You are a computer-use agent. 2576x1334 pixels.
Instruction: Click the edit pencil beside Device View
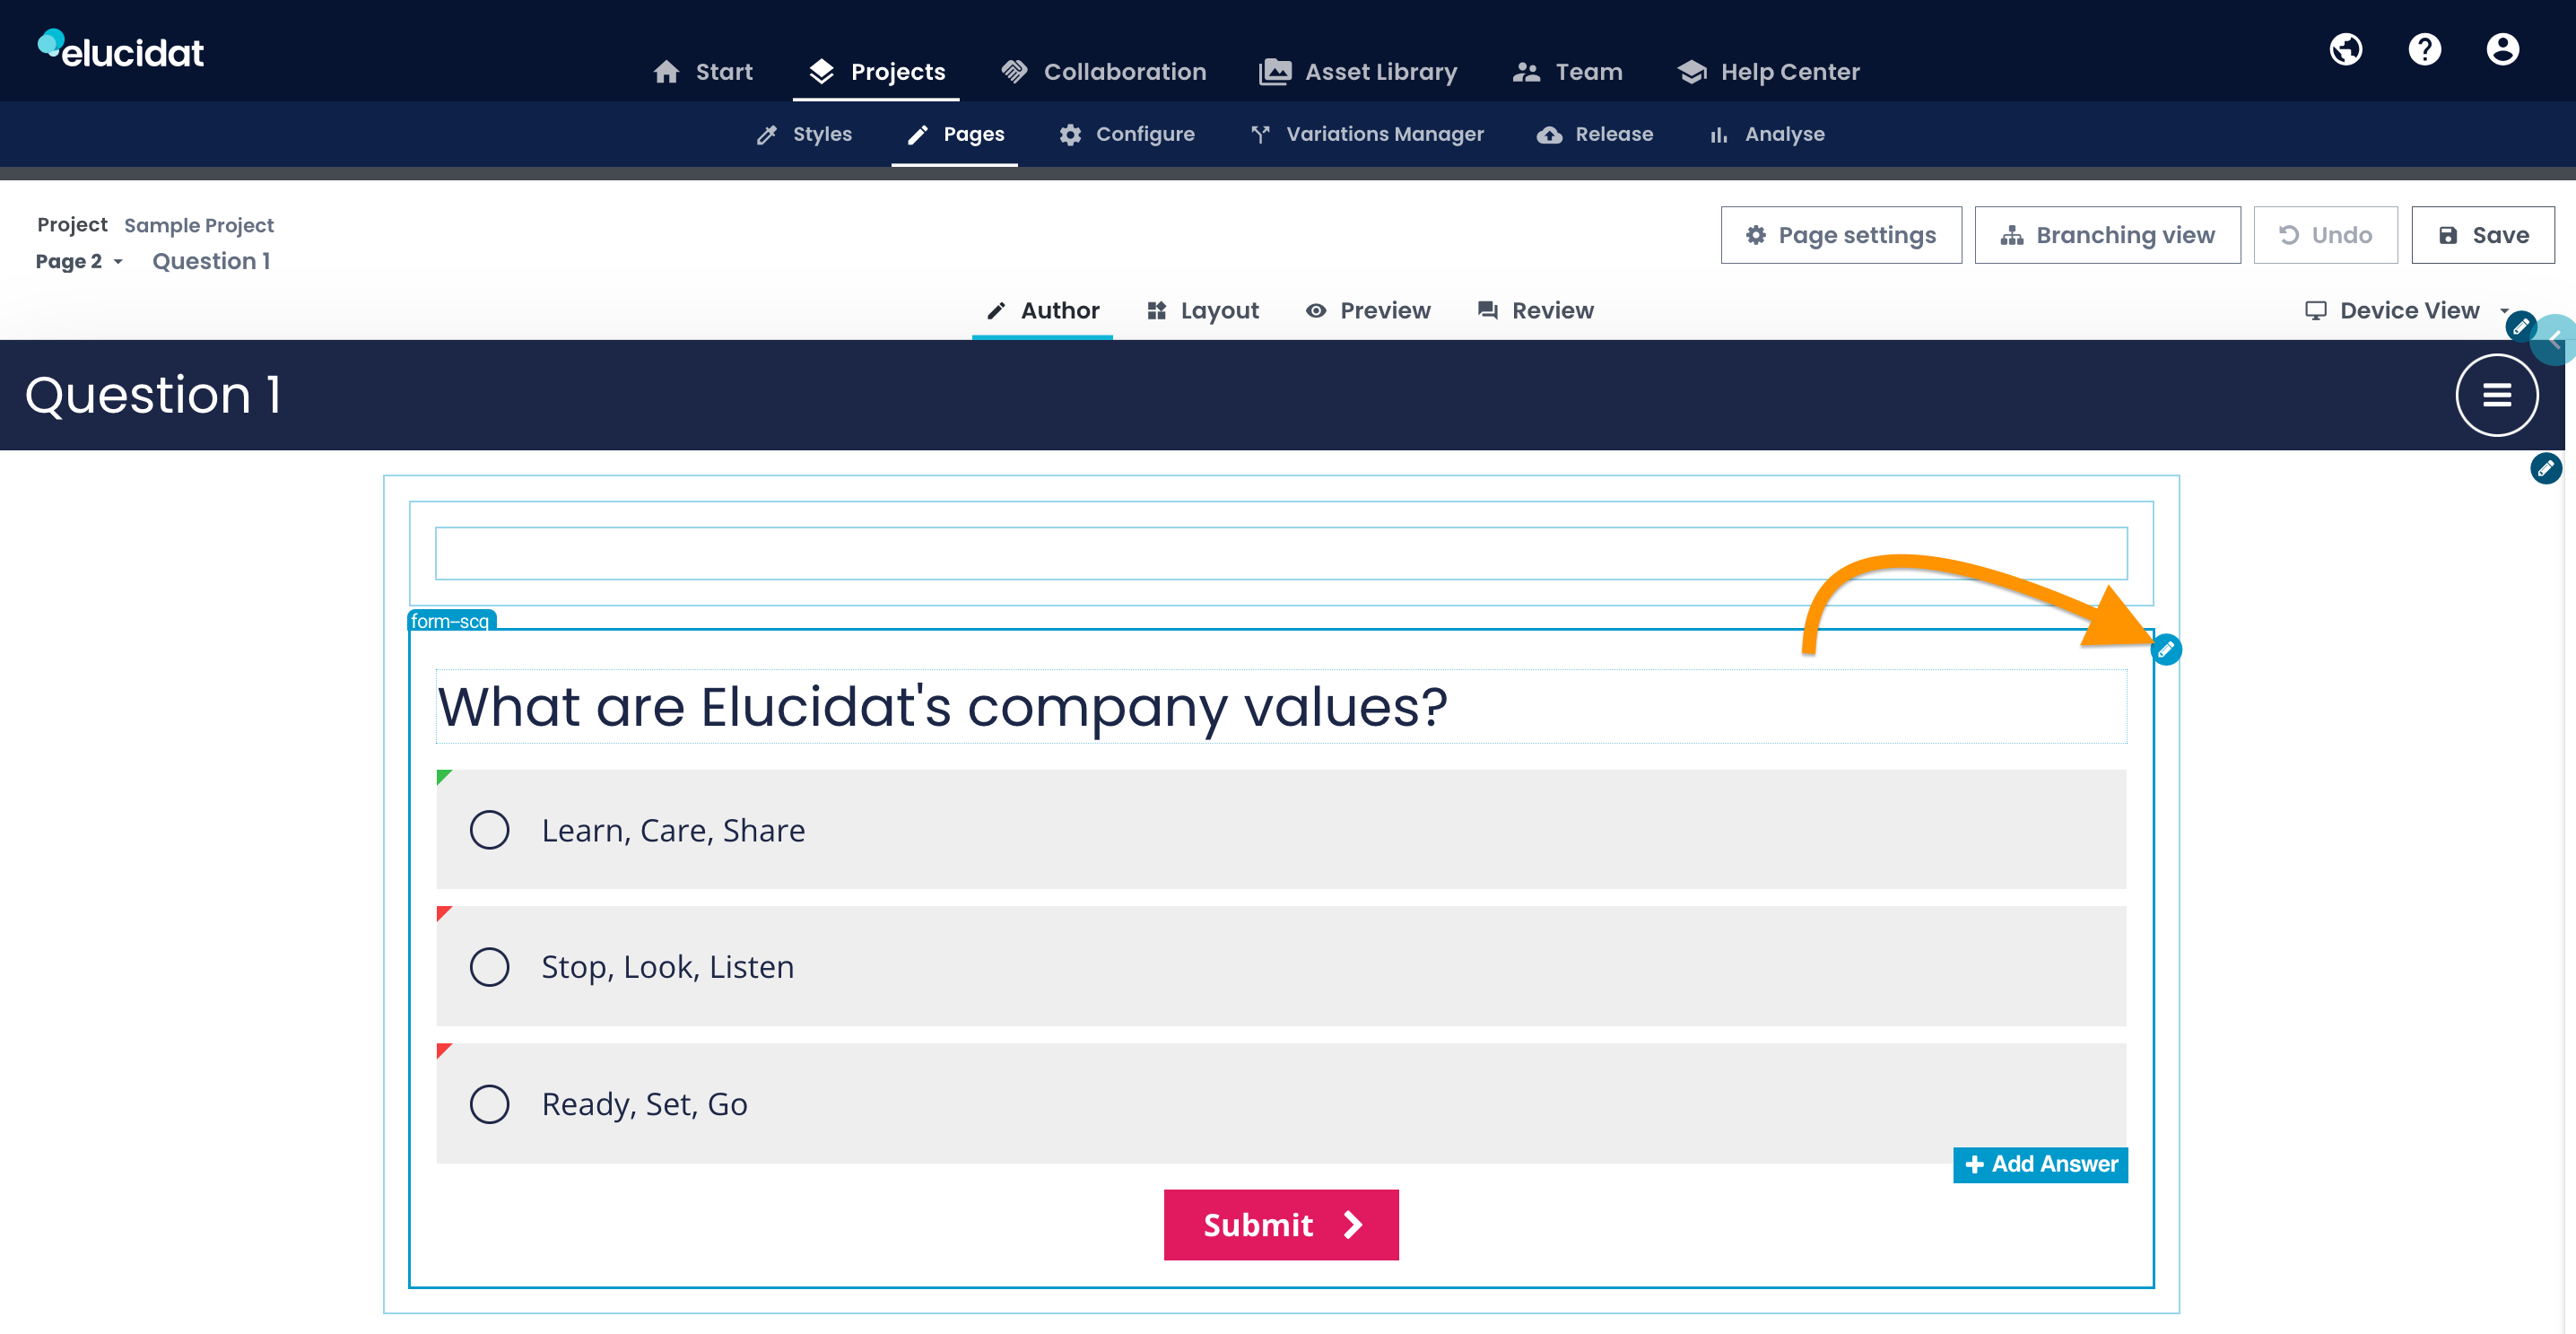point(2520,325)
